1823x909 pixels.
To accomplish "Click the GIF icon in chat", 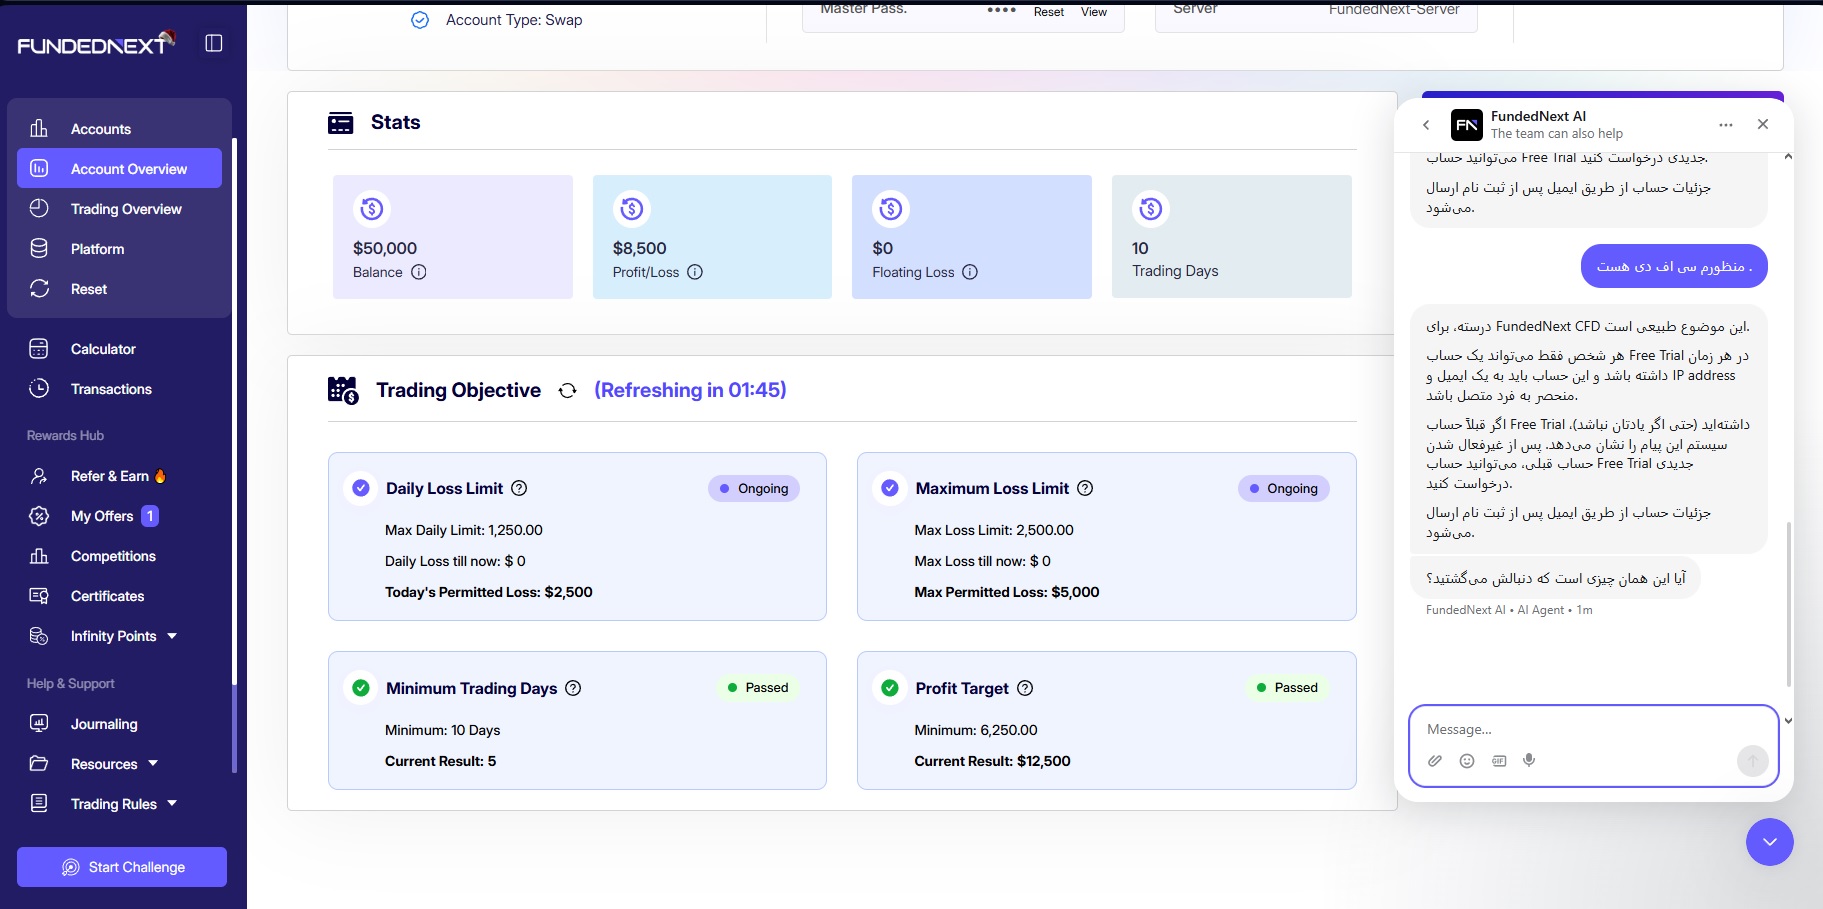I will (1498, 761).
